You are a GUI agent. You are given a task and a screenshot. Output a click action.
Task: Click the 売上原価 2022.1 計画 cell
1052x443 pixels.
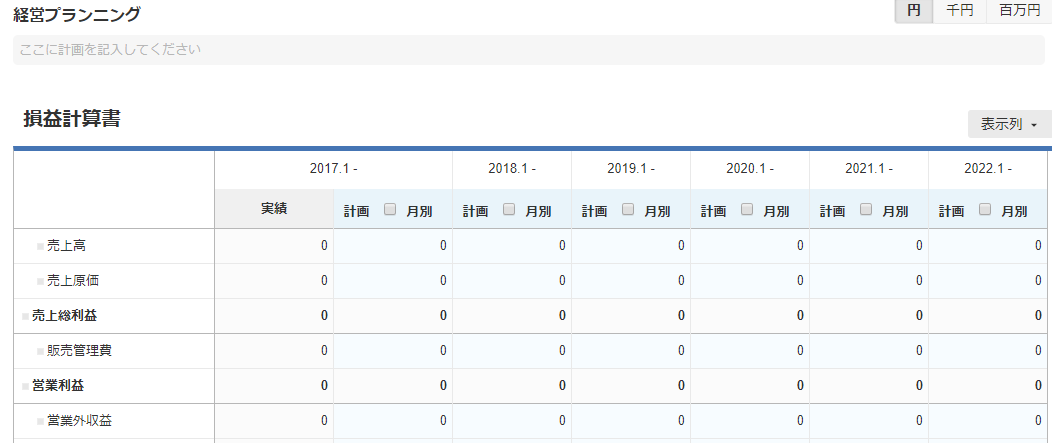[990, 281]
